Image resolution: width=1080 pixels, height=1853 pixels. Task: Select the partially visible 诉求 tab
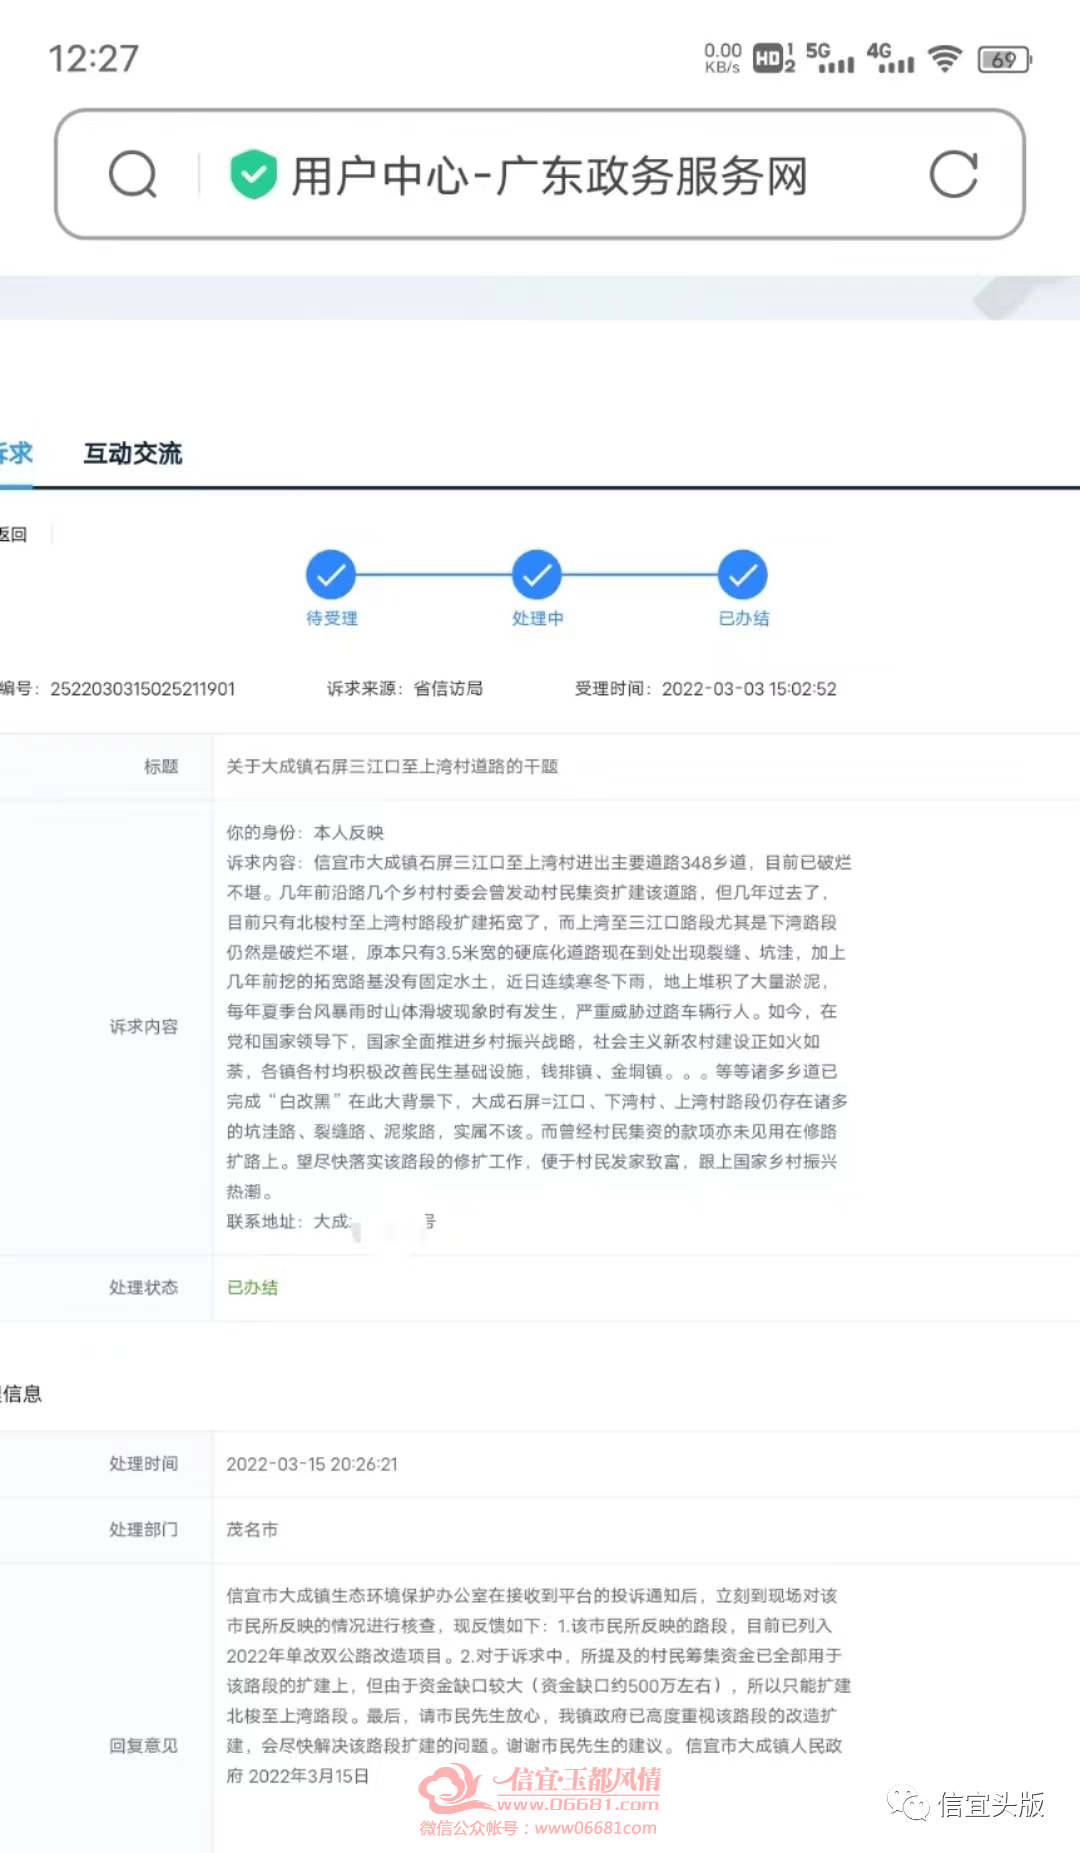point(16,454)
